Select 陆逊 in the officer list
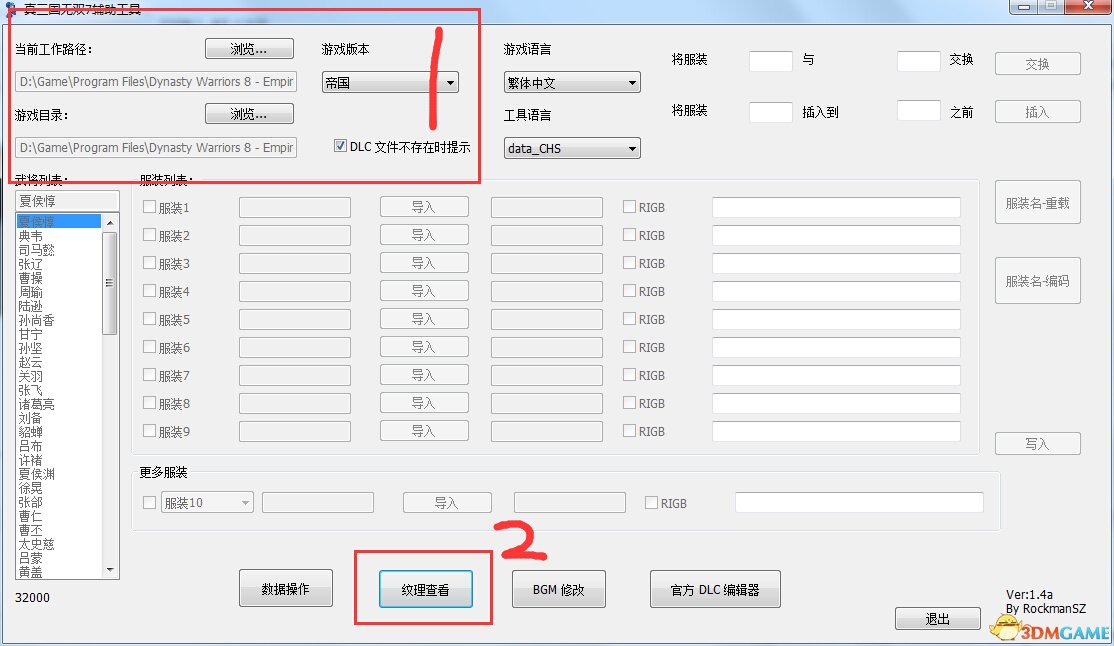1114x646 pixels. (x=31, y=306)
